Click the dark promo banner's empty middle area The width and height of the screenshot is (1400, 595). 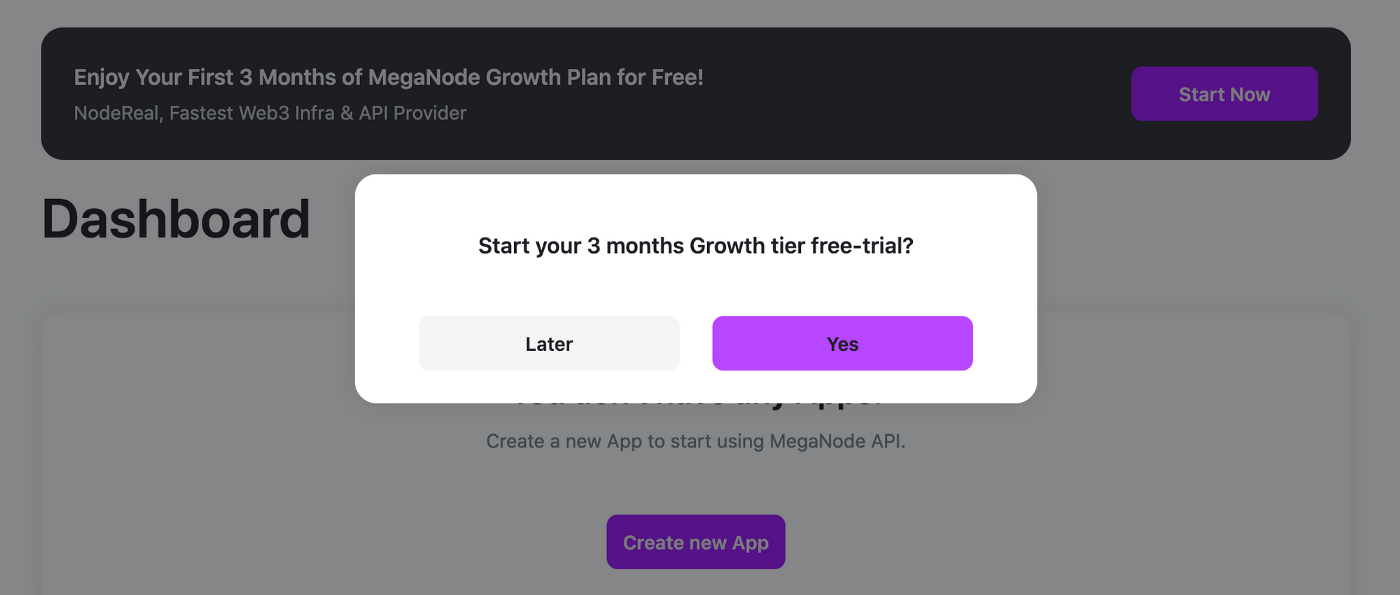pyautogui.click(x=900, y=94)
